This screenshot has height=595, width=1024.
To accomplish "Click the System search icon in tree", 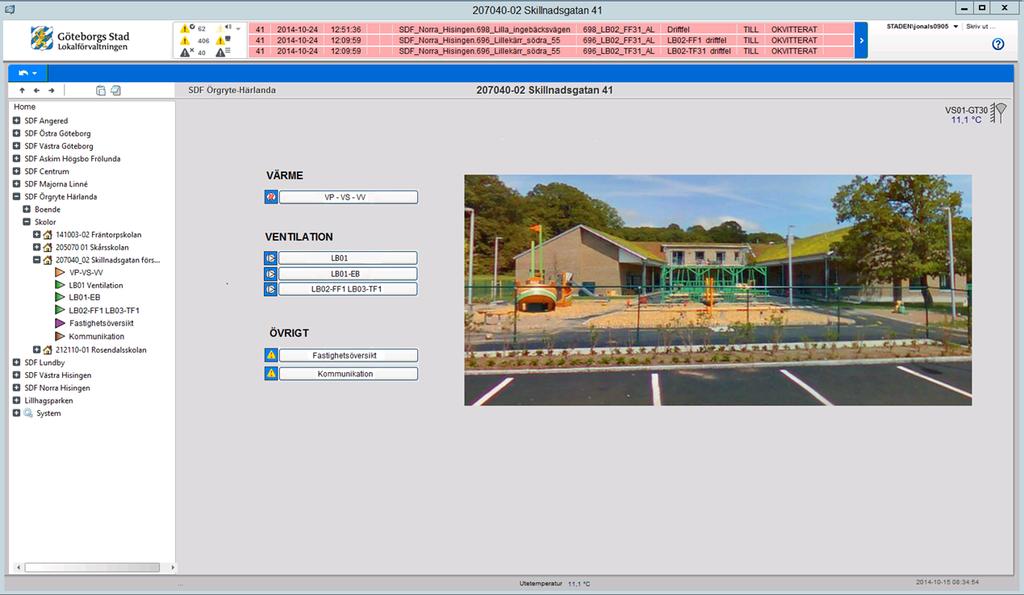I will coord(28,413).
